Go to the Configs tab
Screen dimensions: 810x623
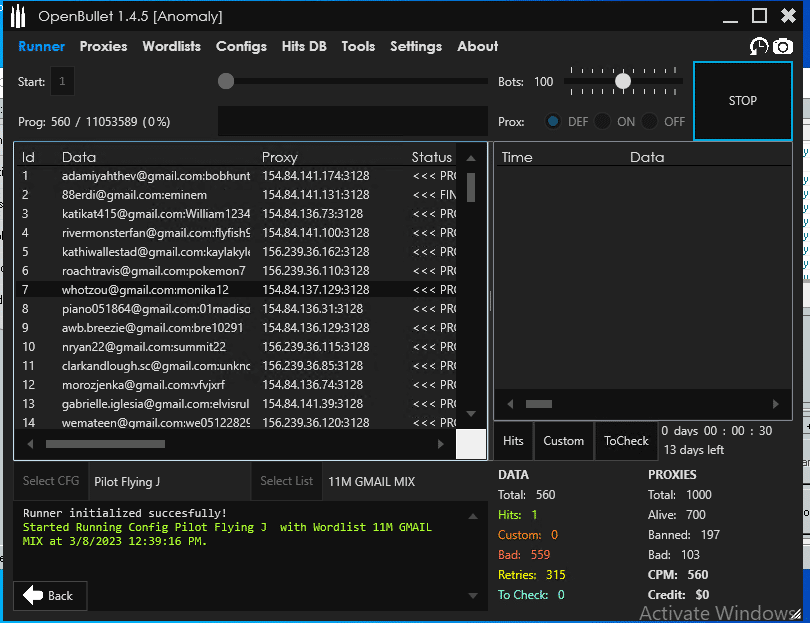(241, 46)
